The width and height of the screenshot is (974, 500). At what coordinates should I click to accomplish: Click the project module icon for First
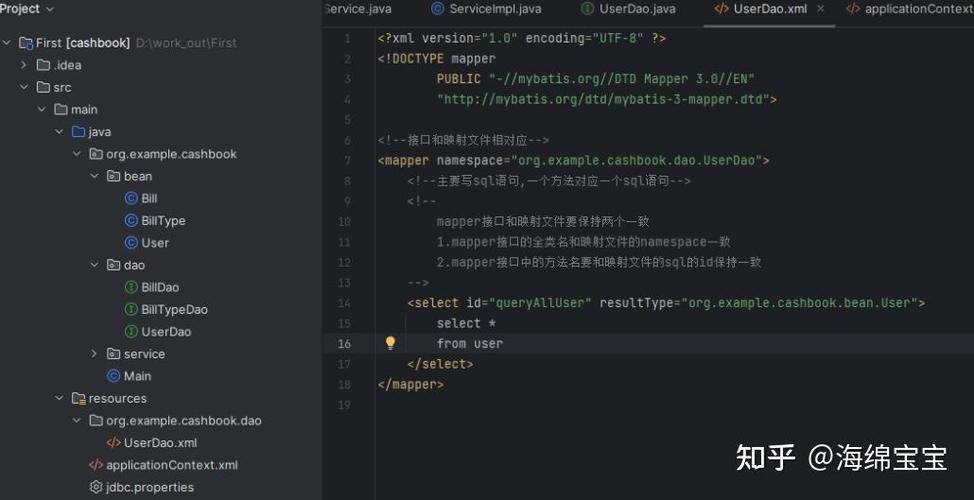click(26, 43)
